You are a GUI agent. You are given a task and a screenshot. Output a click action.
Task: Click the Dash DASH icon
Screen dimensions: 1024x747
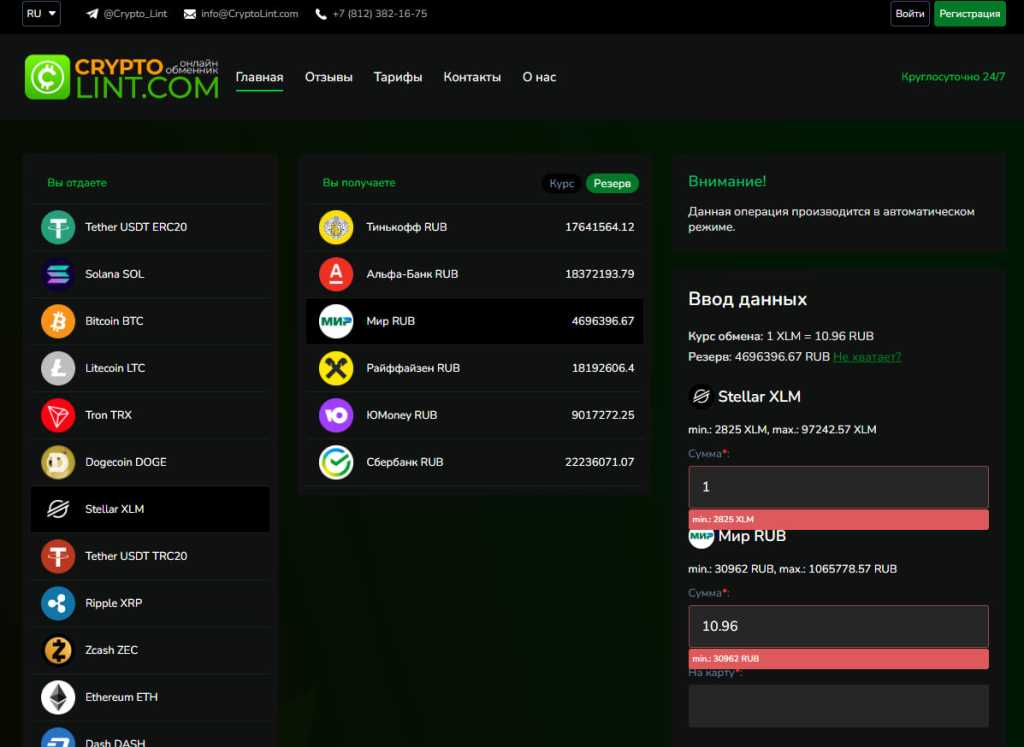point(58,738)
